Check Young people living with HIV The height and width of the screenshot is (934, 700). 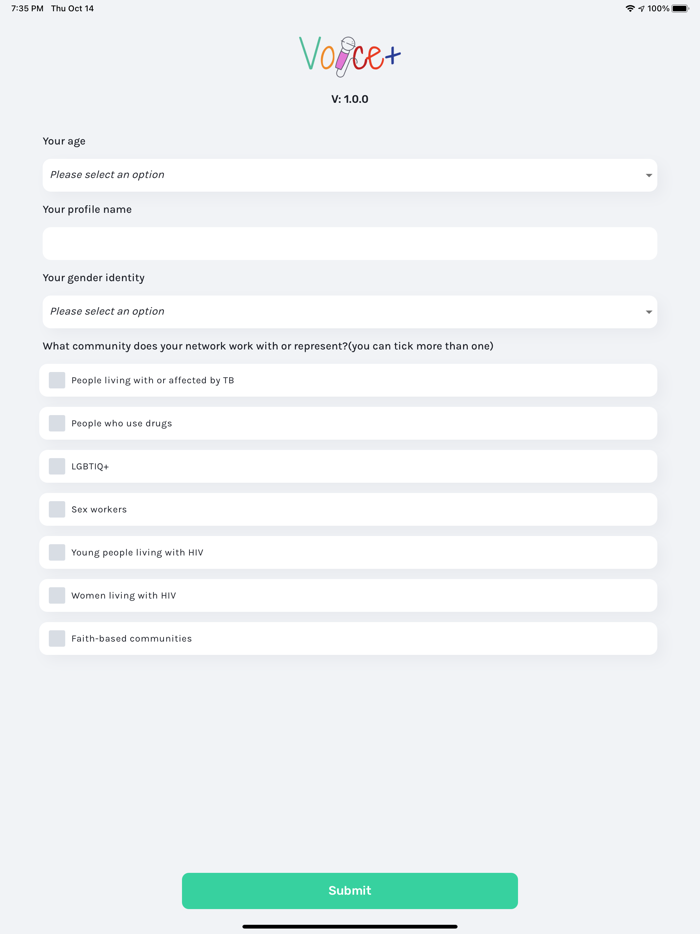coord(57,552)
